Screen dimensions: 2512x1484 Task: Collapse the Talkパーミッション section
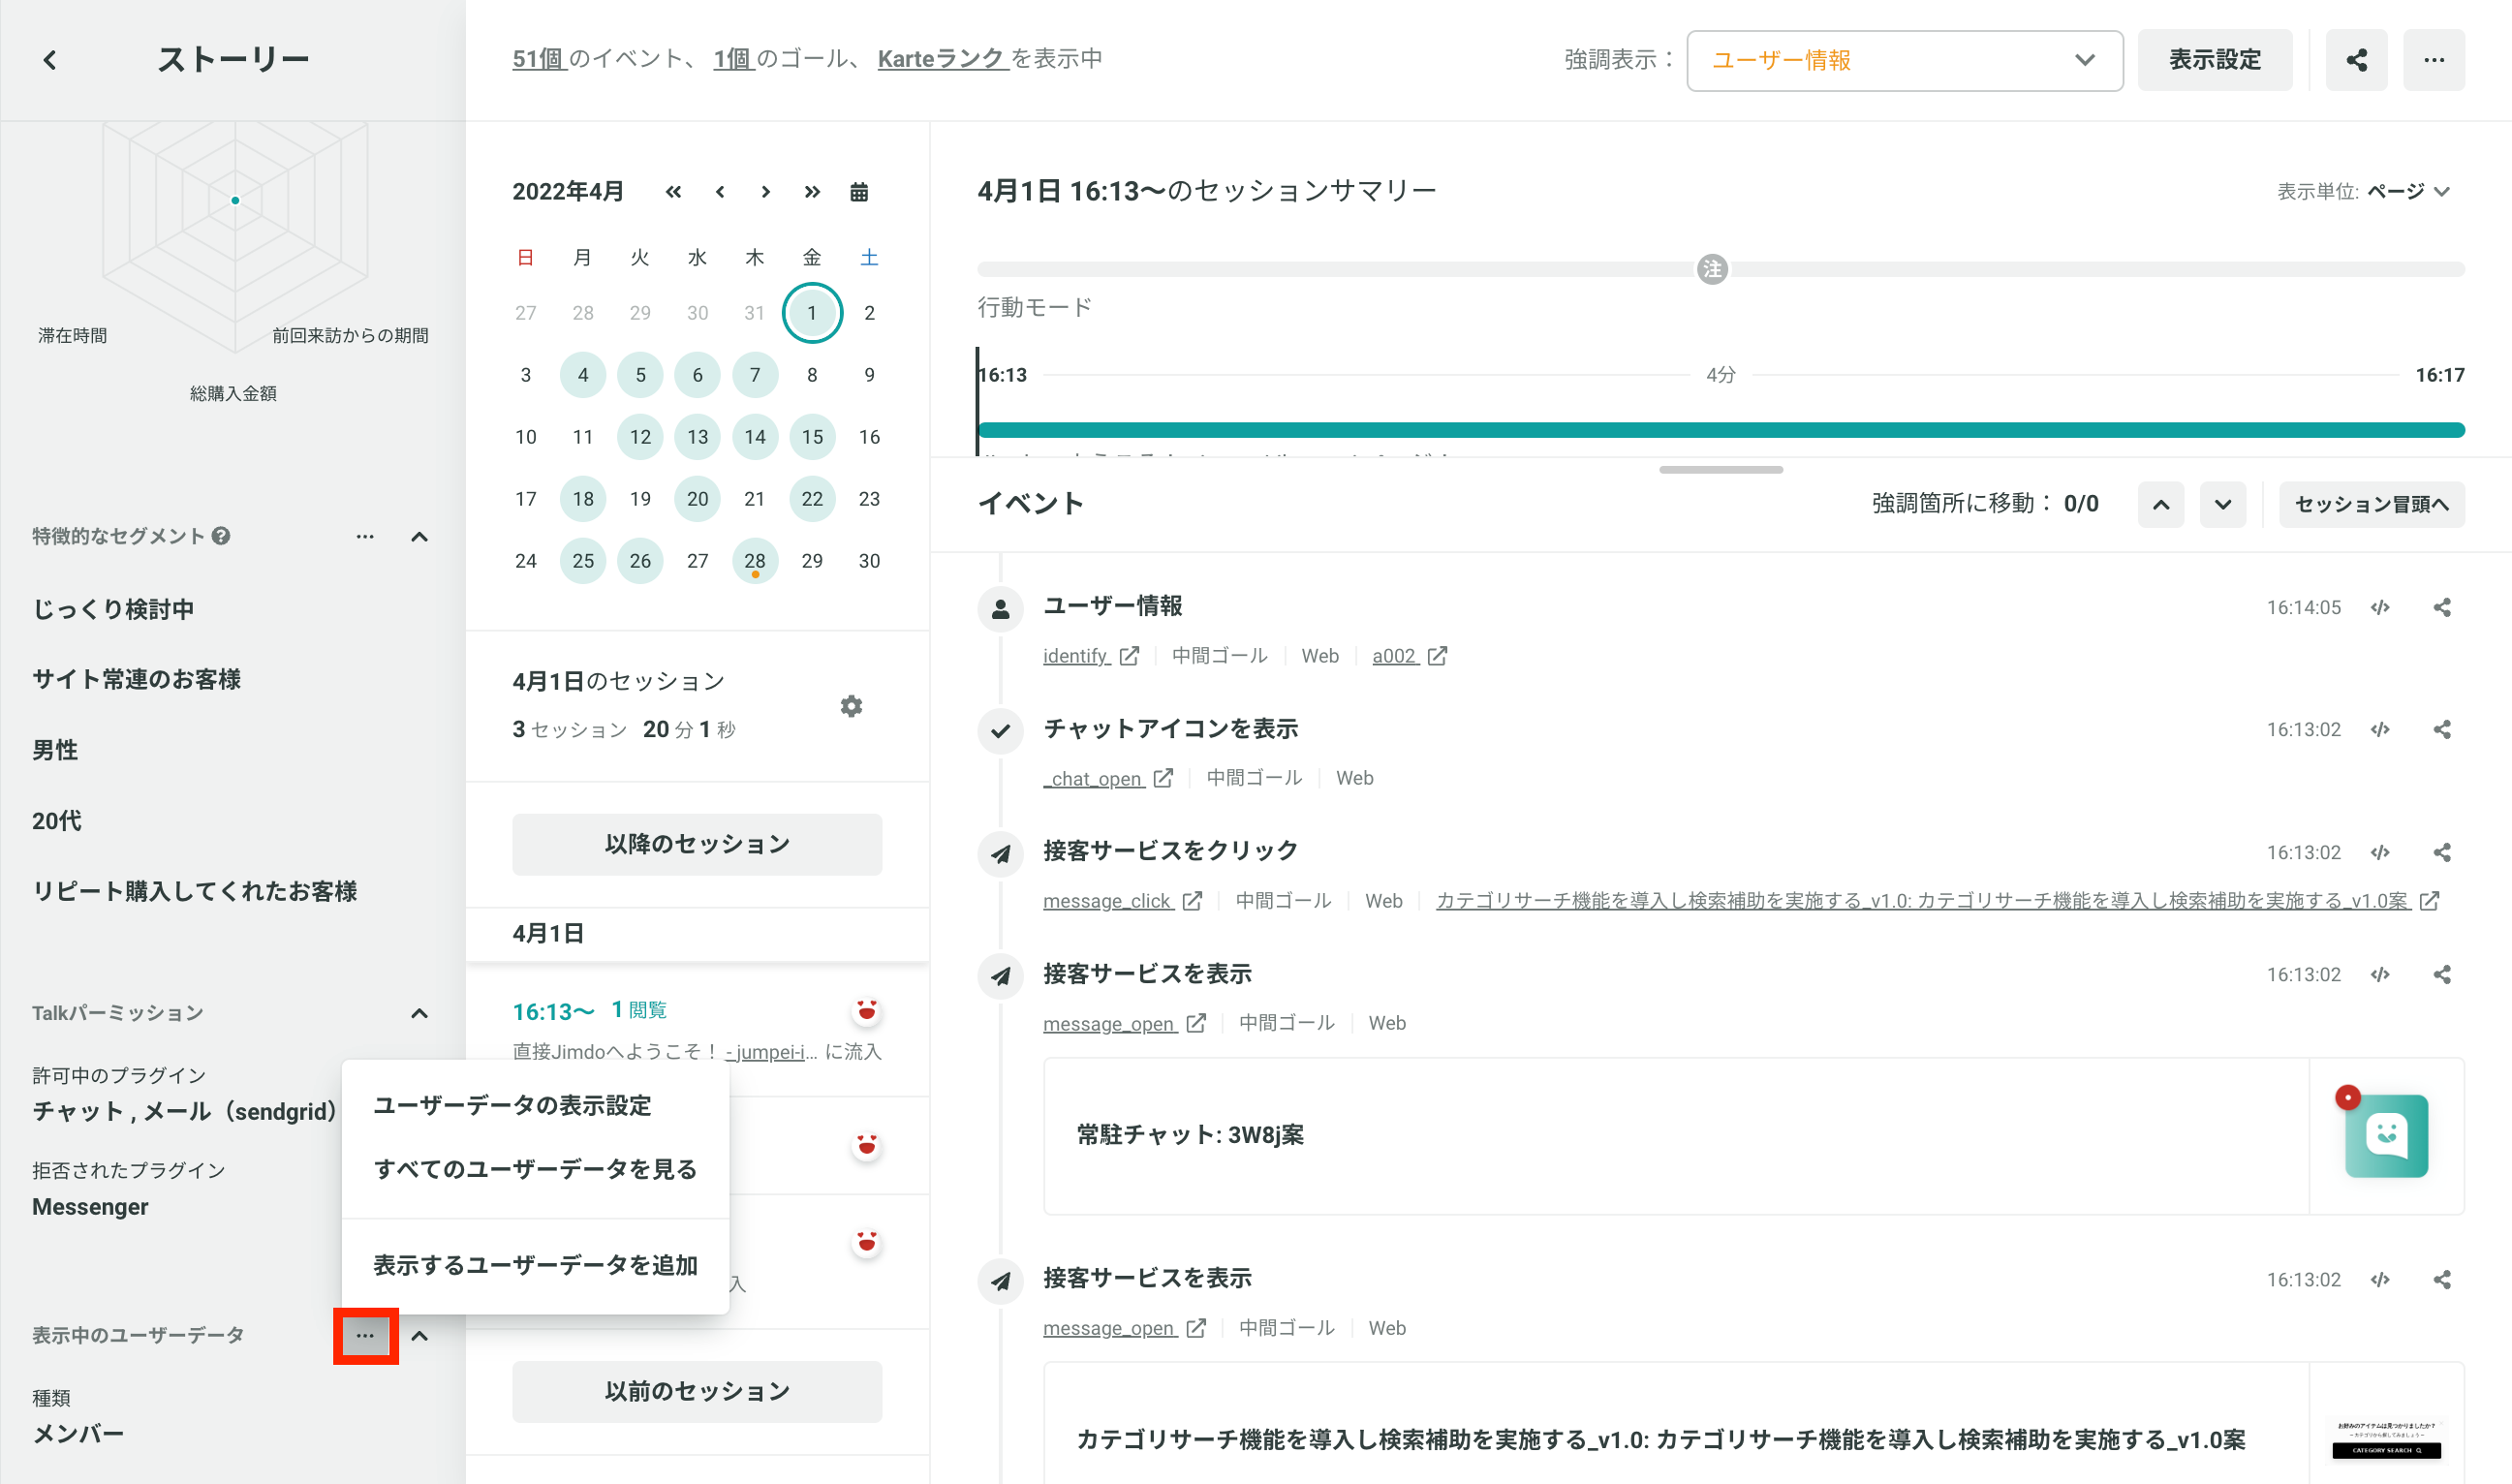[x=419, y=1013]
